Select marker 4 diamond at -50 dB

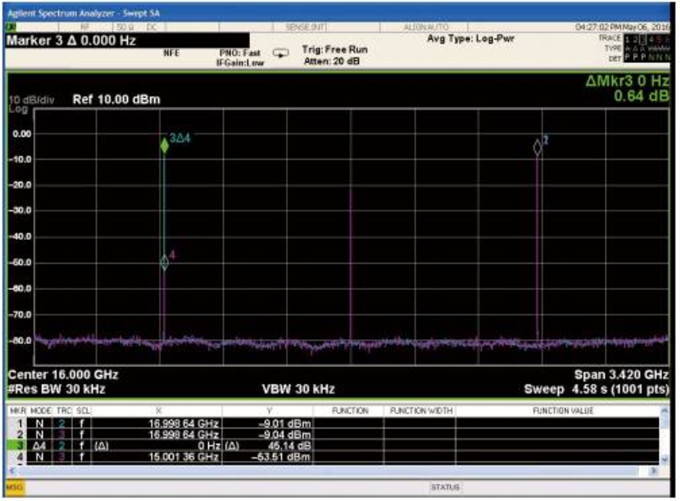coord(164,262)
